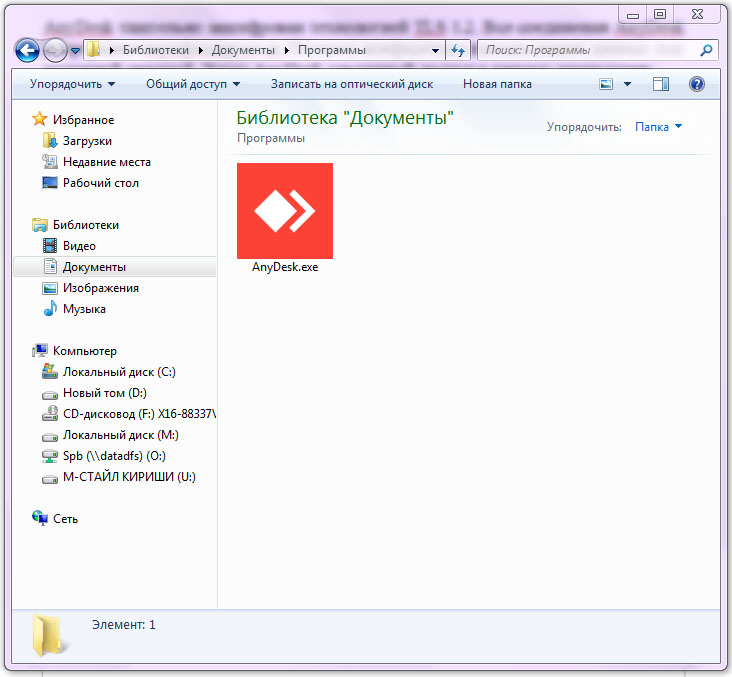Open Новый том (D:)
The width and height of the screenshot is (732, 677).
105,393
